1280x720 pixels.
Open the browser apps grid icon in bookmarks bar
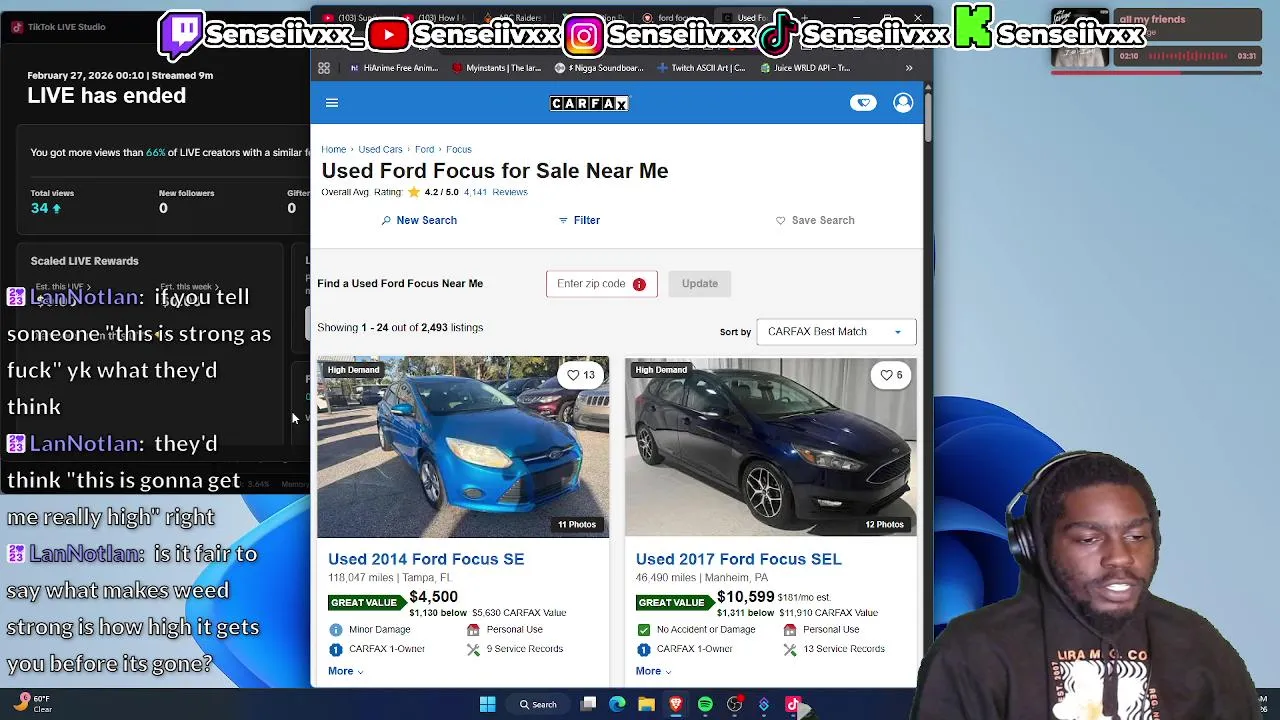pos(324,68)
